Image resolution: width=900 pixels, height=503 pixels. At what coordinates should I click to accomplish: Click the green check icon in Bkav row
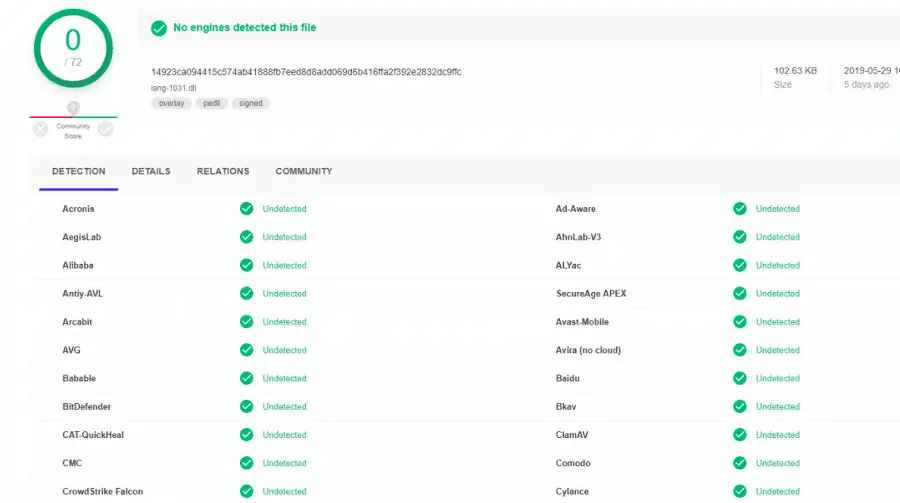(x=740, y=407)
